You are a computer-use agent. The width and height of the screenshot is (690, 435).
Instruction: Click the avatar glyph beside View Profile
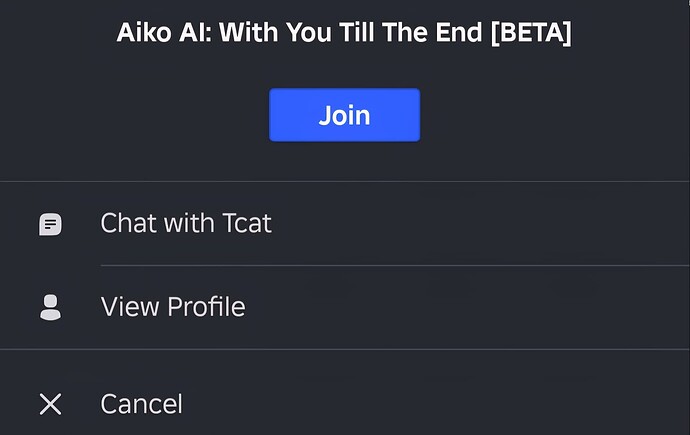(x=50, y=307)
